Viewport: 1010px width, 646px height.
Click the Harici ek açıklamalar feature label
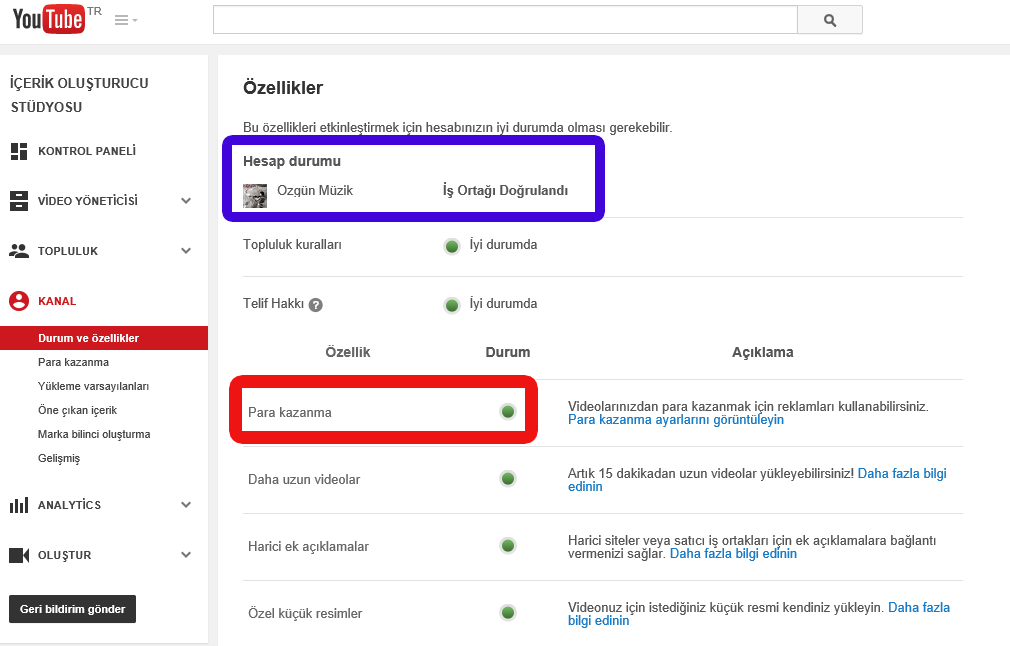(x=309, y=547)
